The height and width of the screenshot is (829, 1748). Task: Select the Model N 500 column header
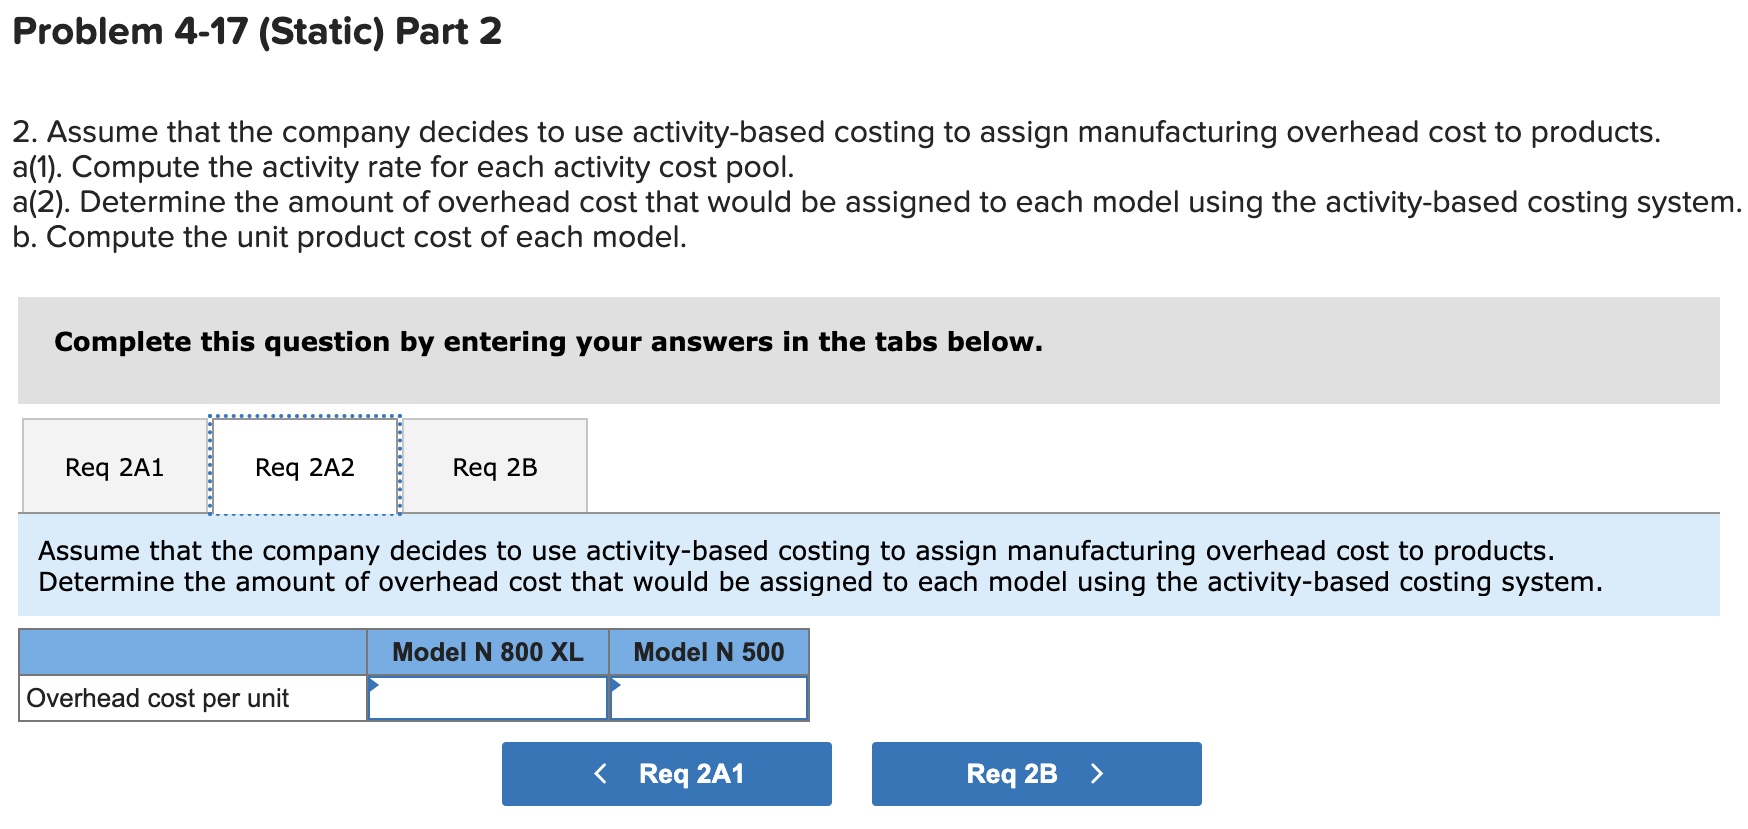(x=709, y=652)
